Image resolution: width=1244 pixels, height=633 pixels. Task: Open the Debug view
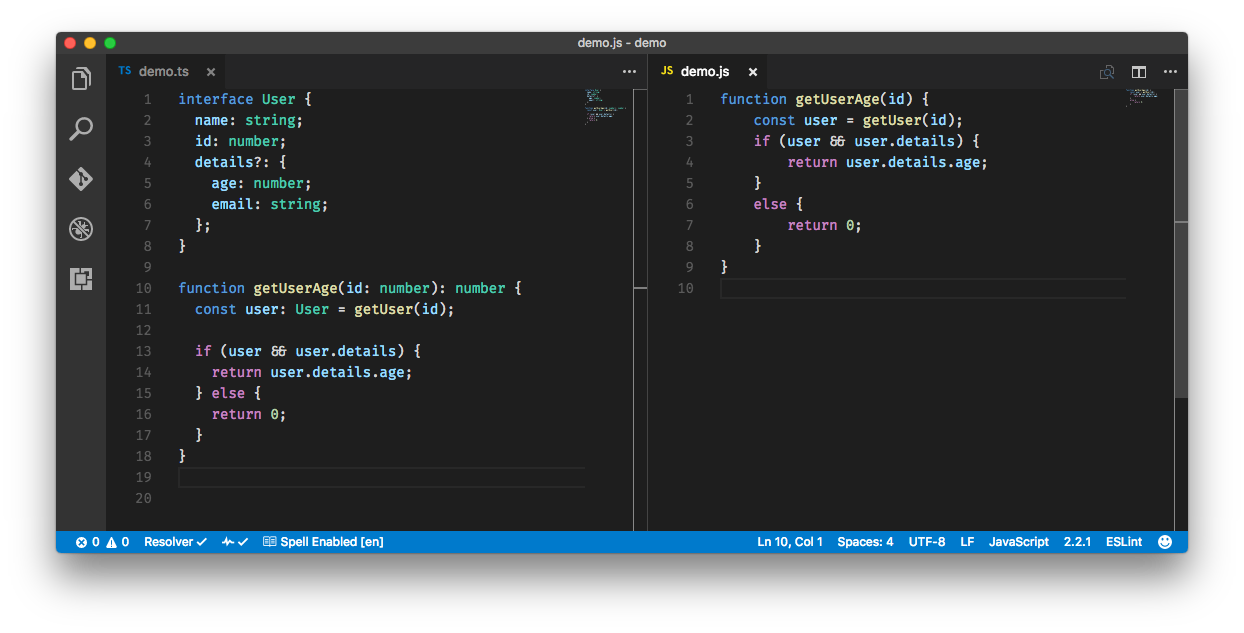[81, 229]
